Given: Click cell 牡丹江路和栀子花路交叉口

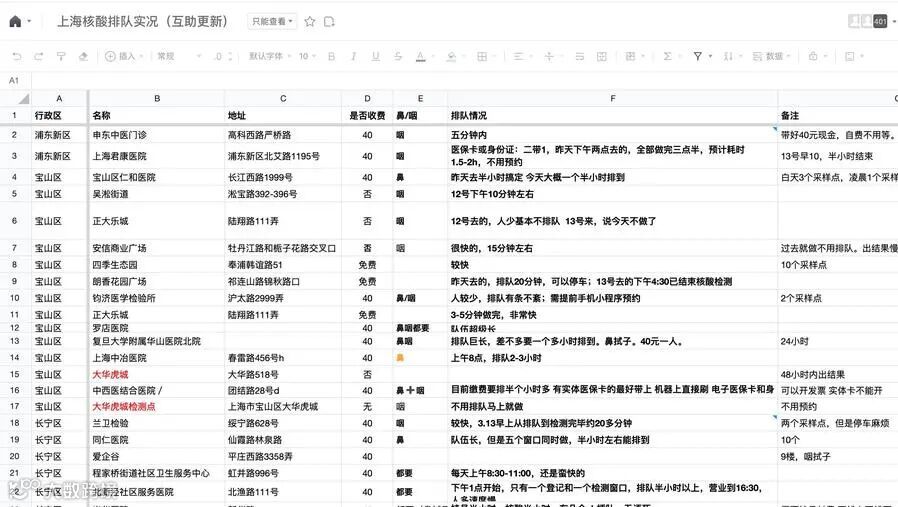Looking at the screenshot, I should pos(282,248).
